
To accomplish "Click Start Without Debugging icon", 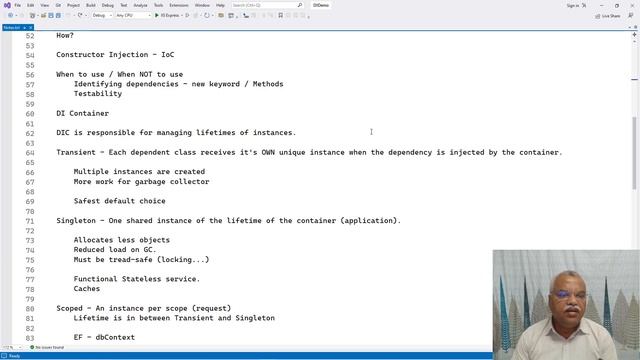I will click(187, 15).
